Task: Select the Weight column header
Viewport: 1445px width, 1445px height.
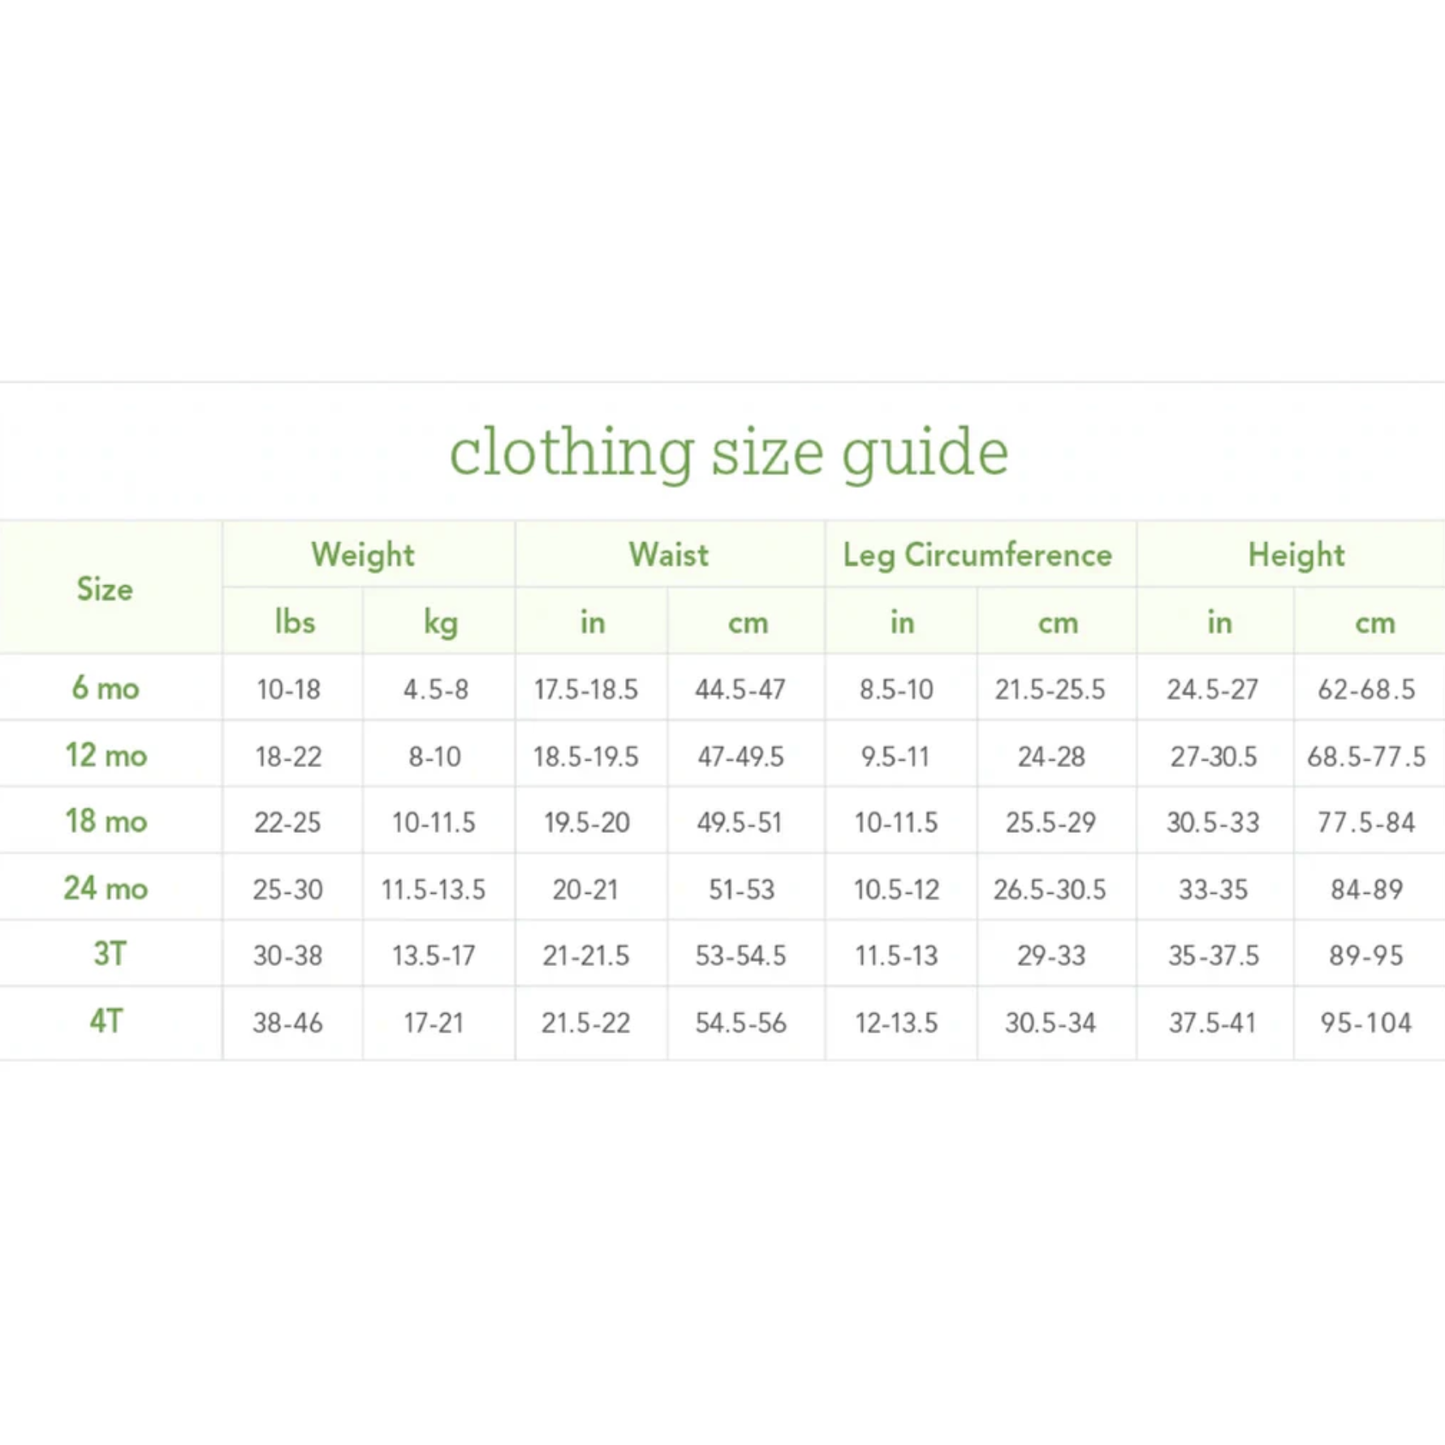Action: [x=362, y=555]
